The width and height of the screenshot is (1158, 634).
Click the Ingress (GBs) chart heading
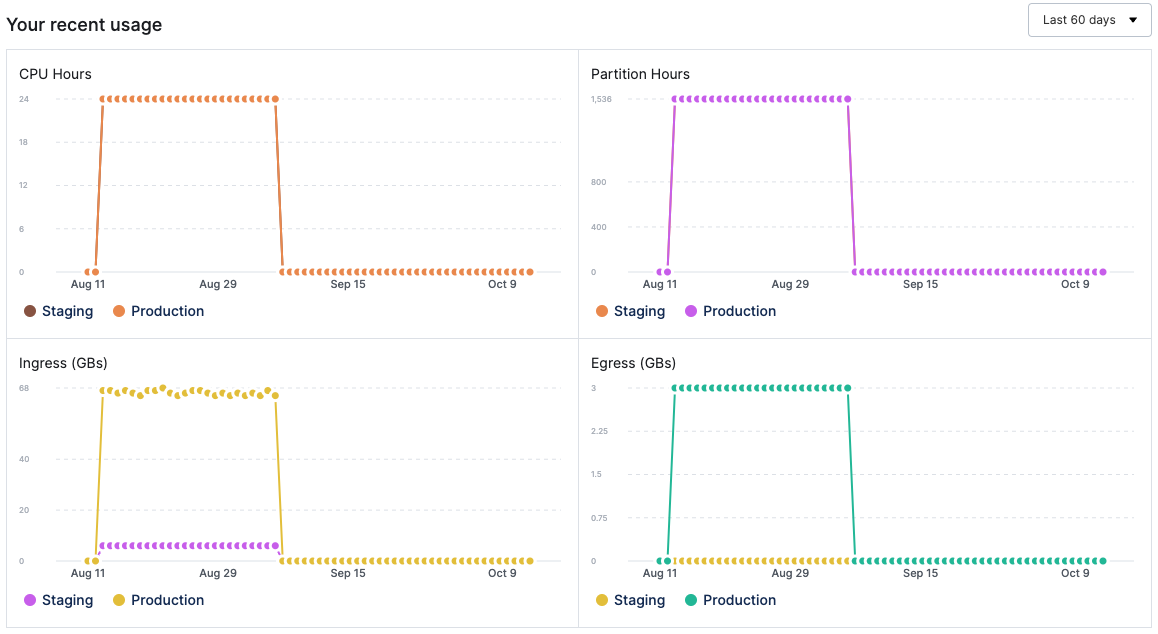(63, 363)
